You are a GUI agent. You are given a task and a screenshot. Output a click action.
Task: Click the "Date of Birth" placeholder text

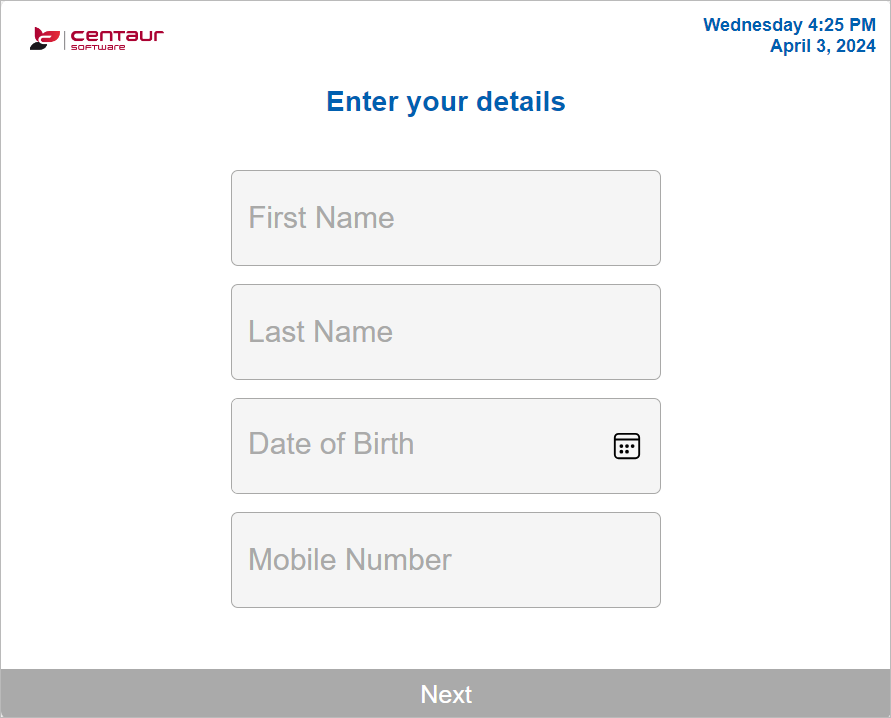click(331, 444)
